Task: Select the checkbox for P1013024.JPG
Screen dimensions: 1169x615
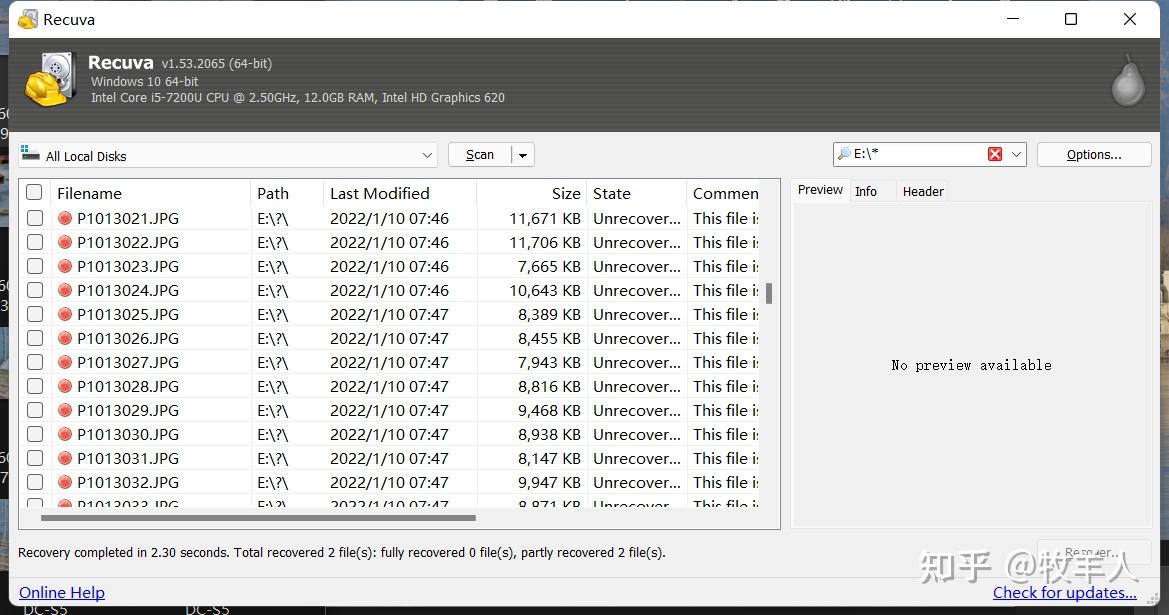Action: point(34,290)
